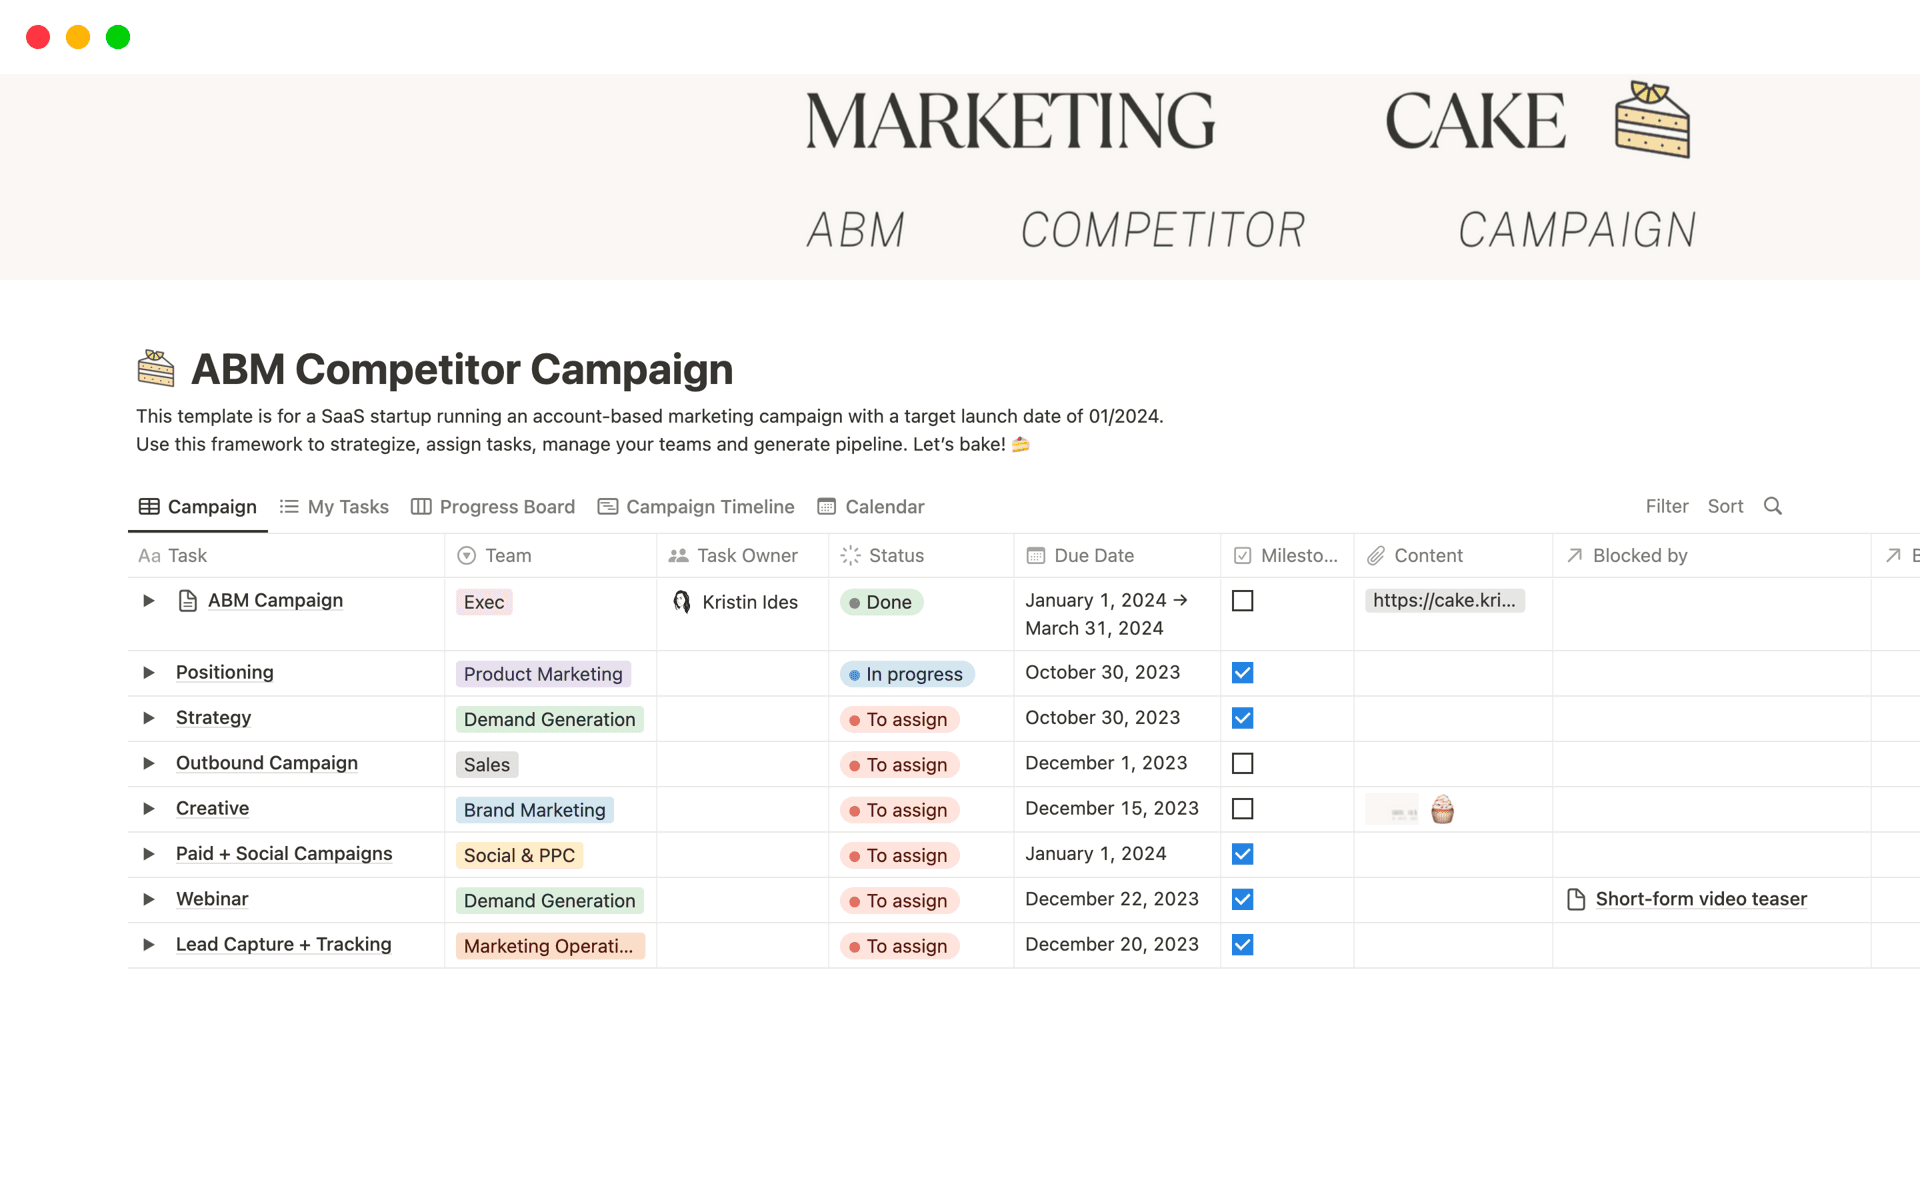The image size is (1920, 1200).
Task: Open the https://cake.kri... content link
Action: 1444,600
